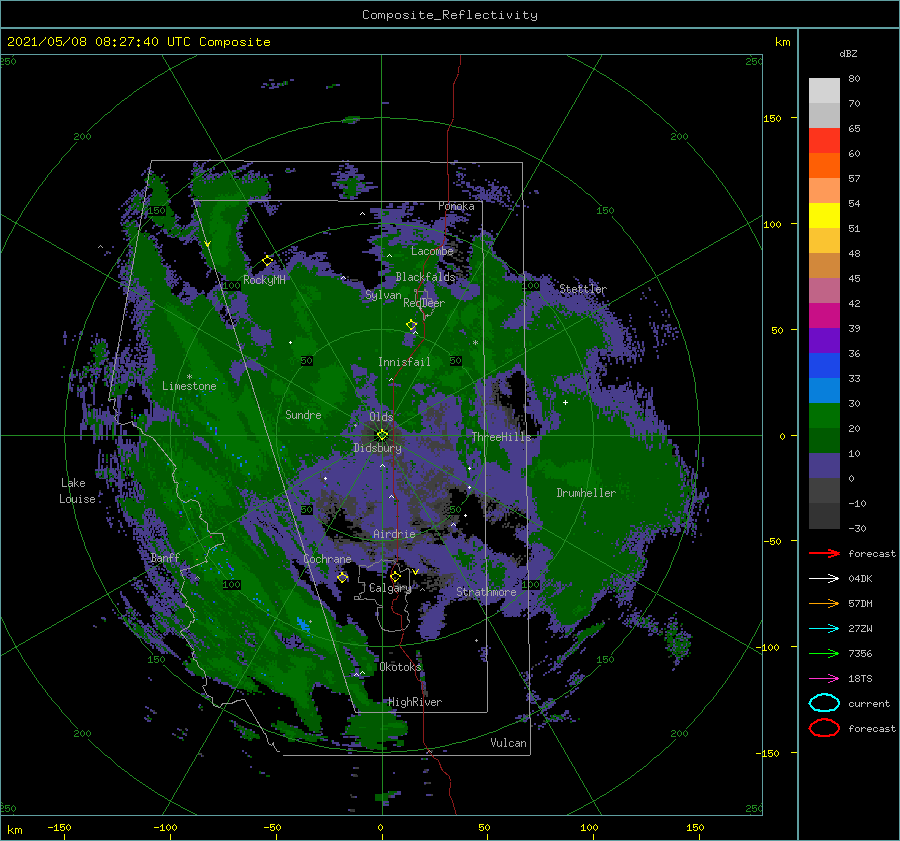Click the HighRiver label

(415, 702)
